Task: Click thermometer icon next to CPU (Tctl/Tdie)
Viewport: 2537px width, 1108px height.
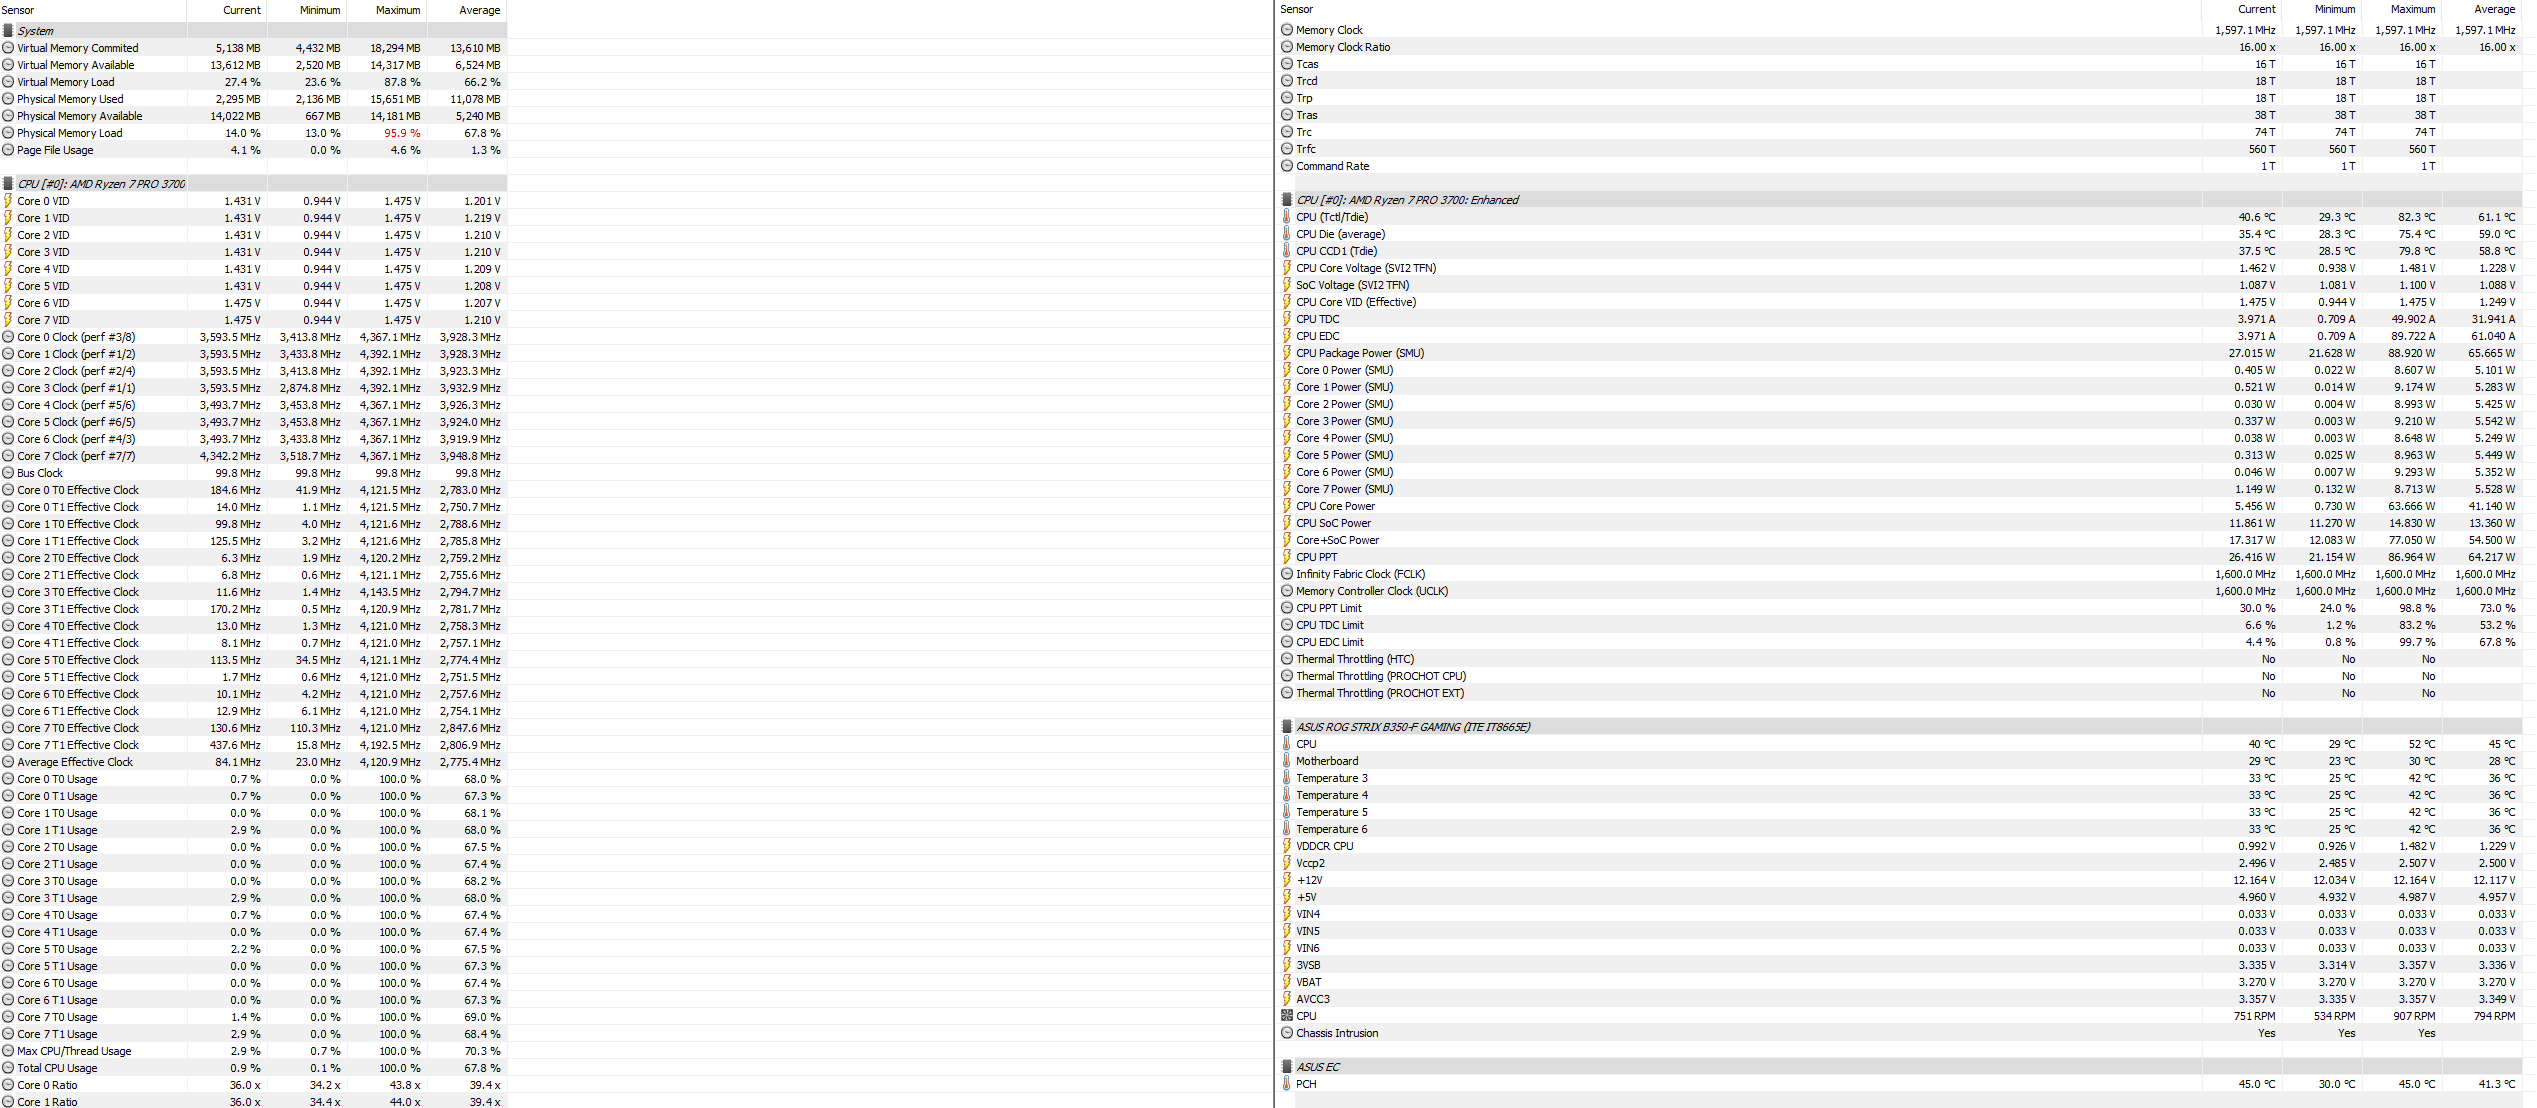Action: click(1287, 217)
